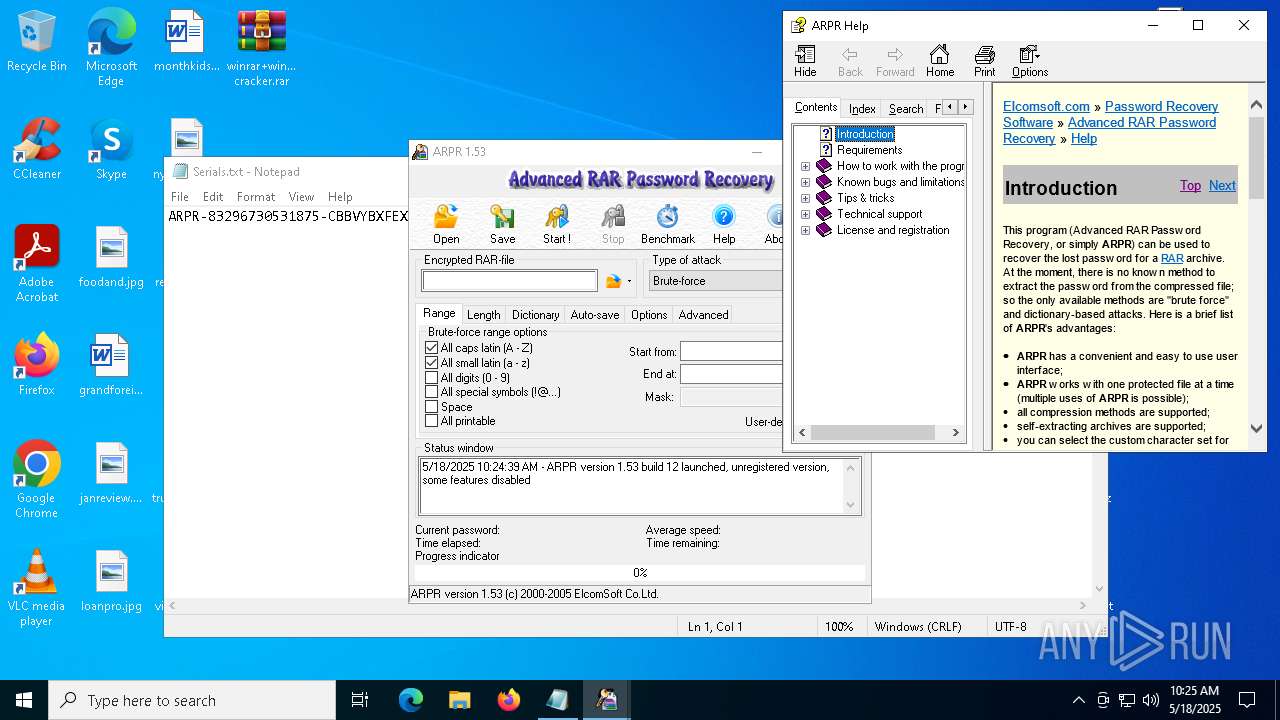The image size is (1280, 720).
Task: Click the Top link in help header
Action: tap(1190, 185)
